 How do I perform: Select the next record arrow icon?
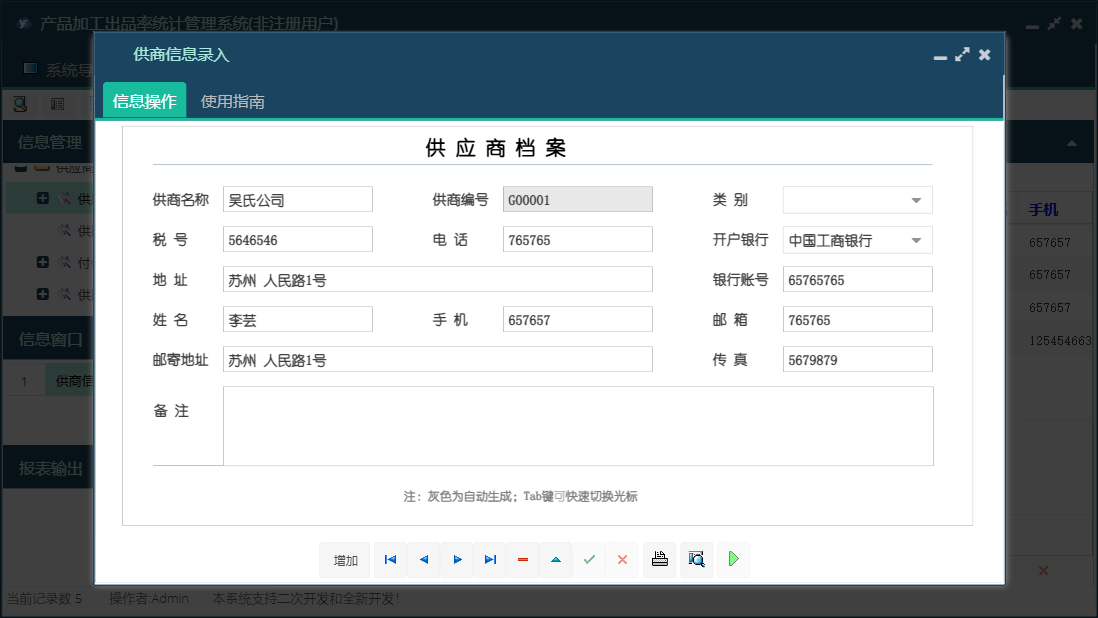pos(457,560)
